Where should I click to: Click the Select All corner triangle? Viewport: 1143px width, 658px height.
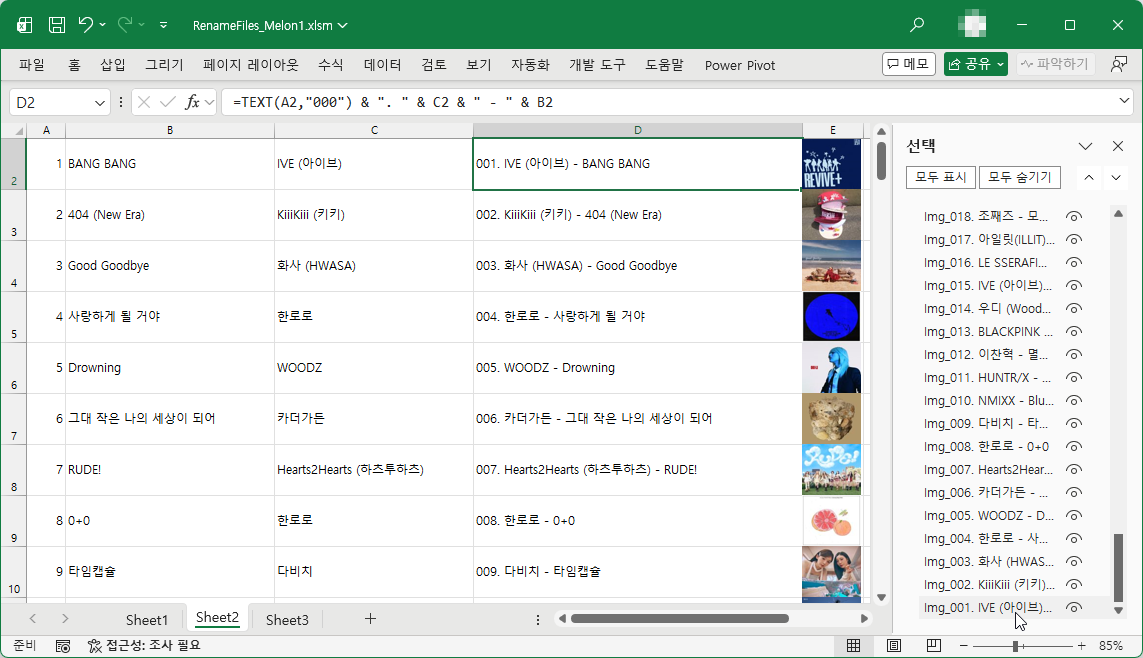coord(19,131)
